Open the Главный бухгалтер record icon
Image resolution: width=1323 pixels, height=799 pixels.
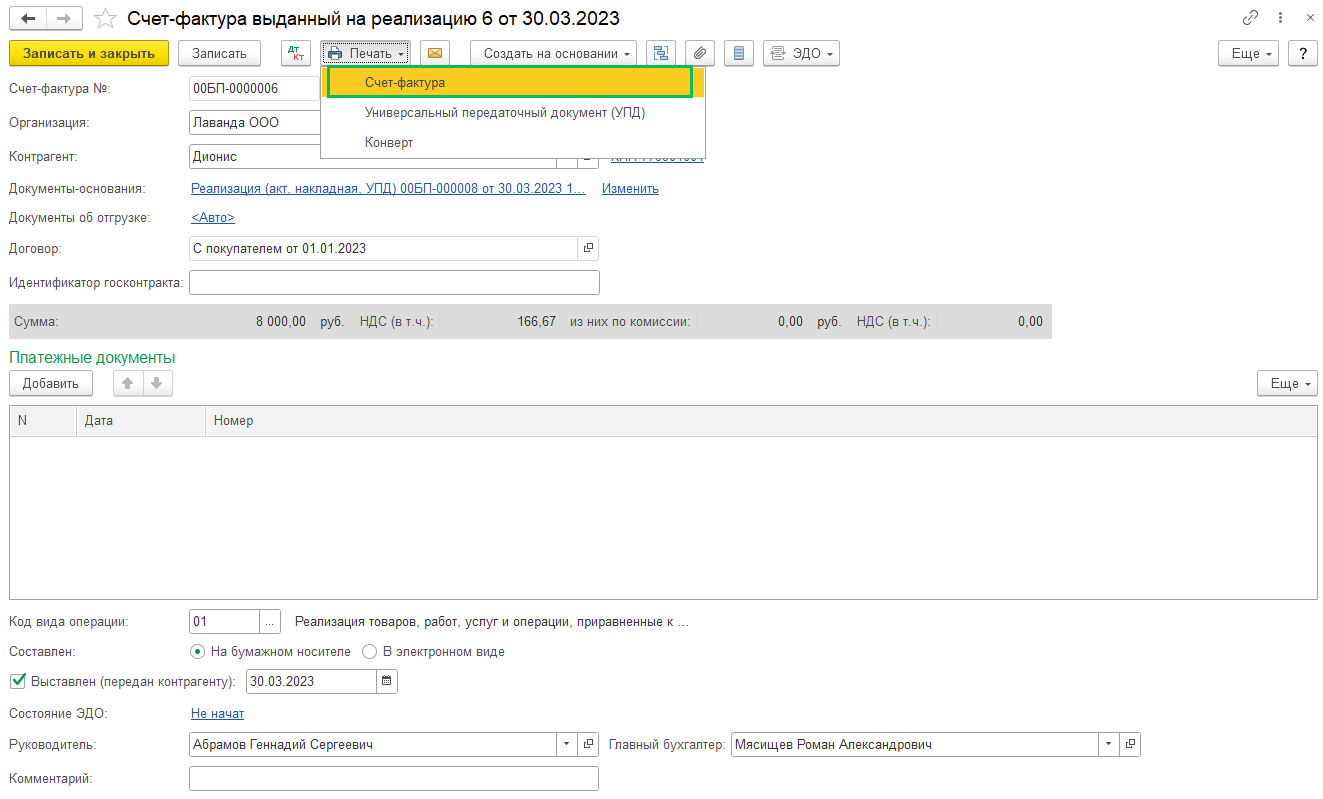1130,744
